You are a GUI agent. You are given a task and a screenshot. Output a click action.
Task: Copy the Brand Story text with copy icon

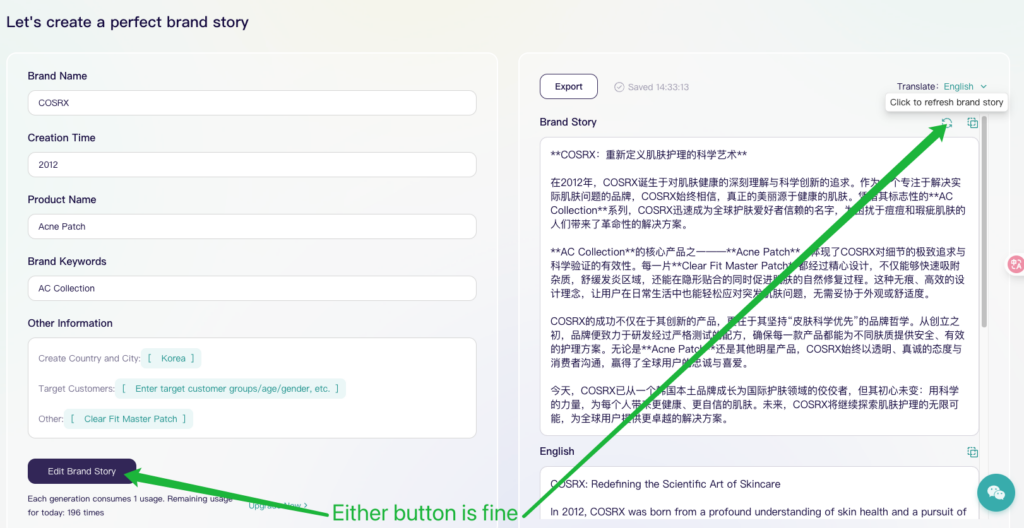pyautogui.click(x=972, y=123)
